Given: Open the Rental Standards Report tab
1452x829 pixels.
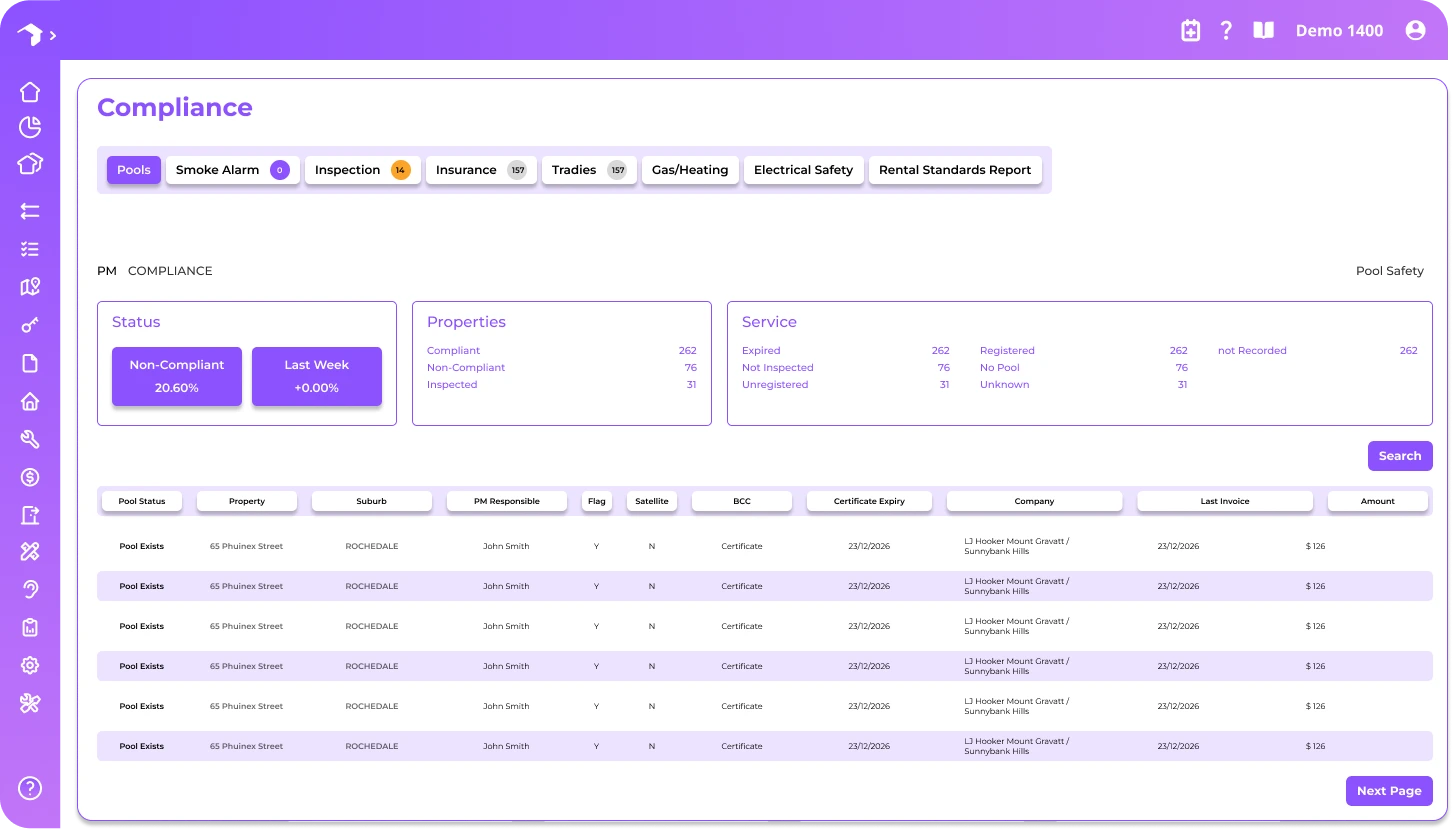Looking at the screenshot, I should (954, 170).
